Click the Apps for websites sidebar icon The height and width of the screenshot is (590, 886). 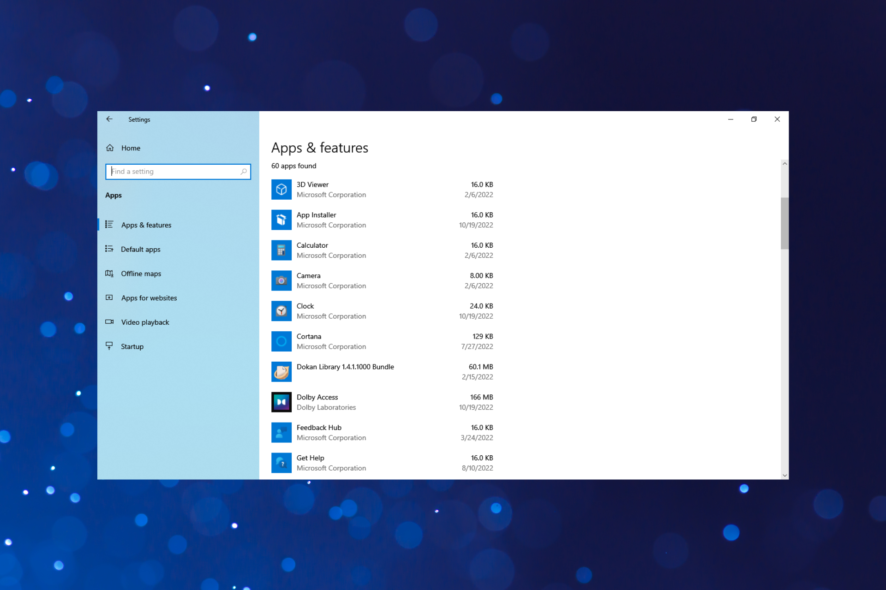(x=109, y=298)
